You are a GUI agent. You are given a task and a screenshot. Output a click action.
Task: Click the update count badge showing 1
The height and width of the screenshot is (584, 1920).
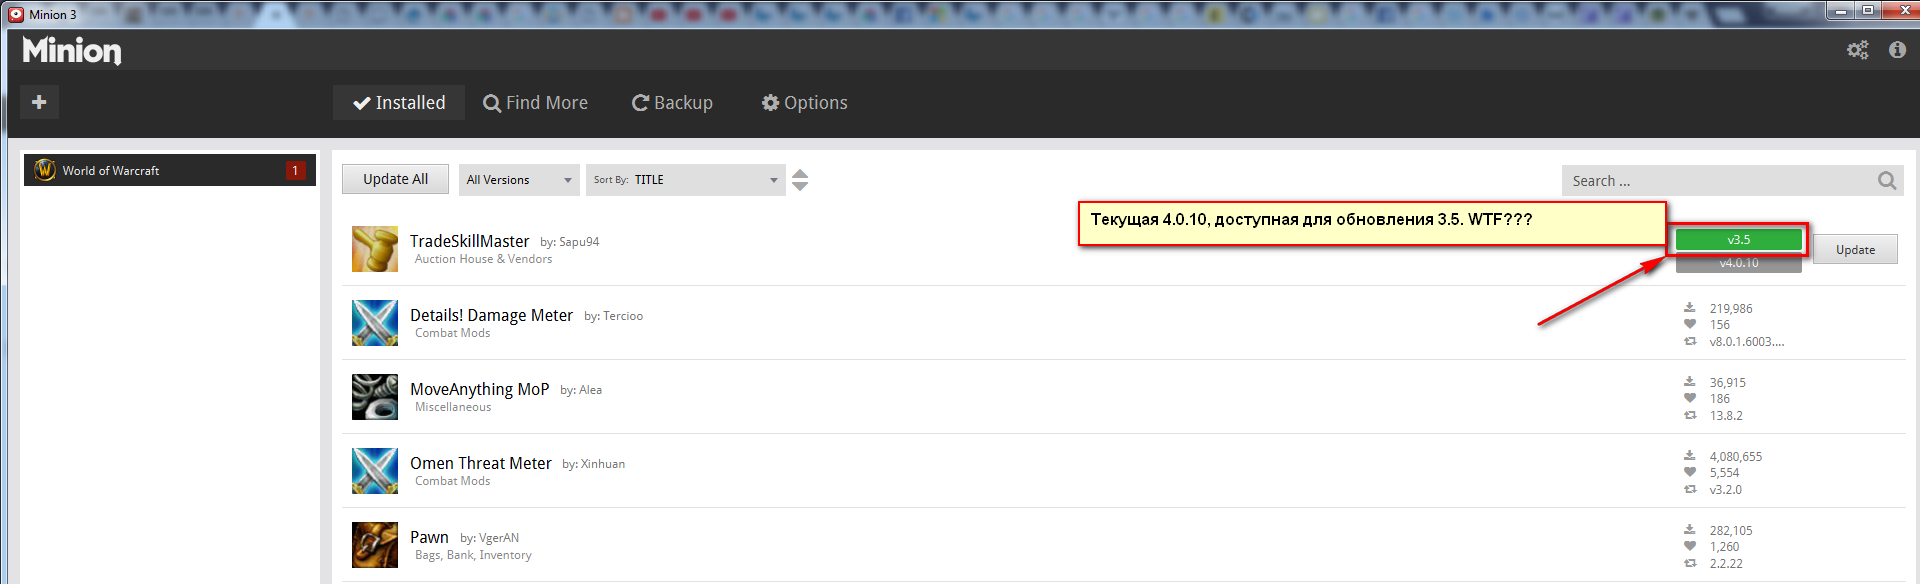tap(295, 170)
